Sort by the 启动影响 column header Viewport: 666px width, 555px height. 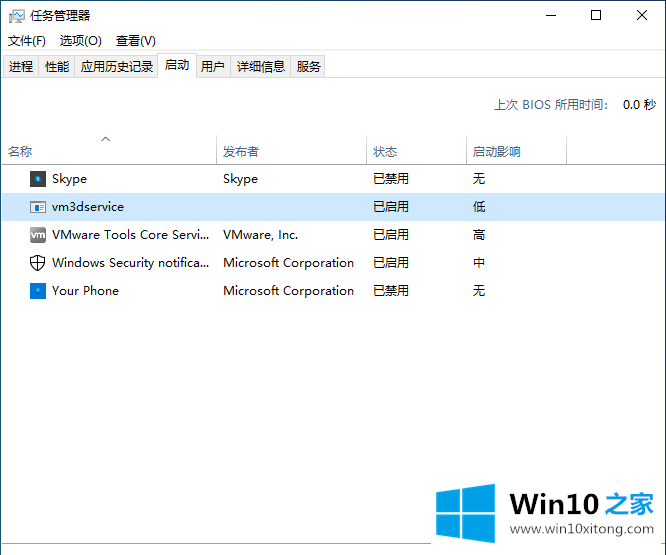click(516, 150)
